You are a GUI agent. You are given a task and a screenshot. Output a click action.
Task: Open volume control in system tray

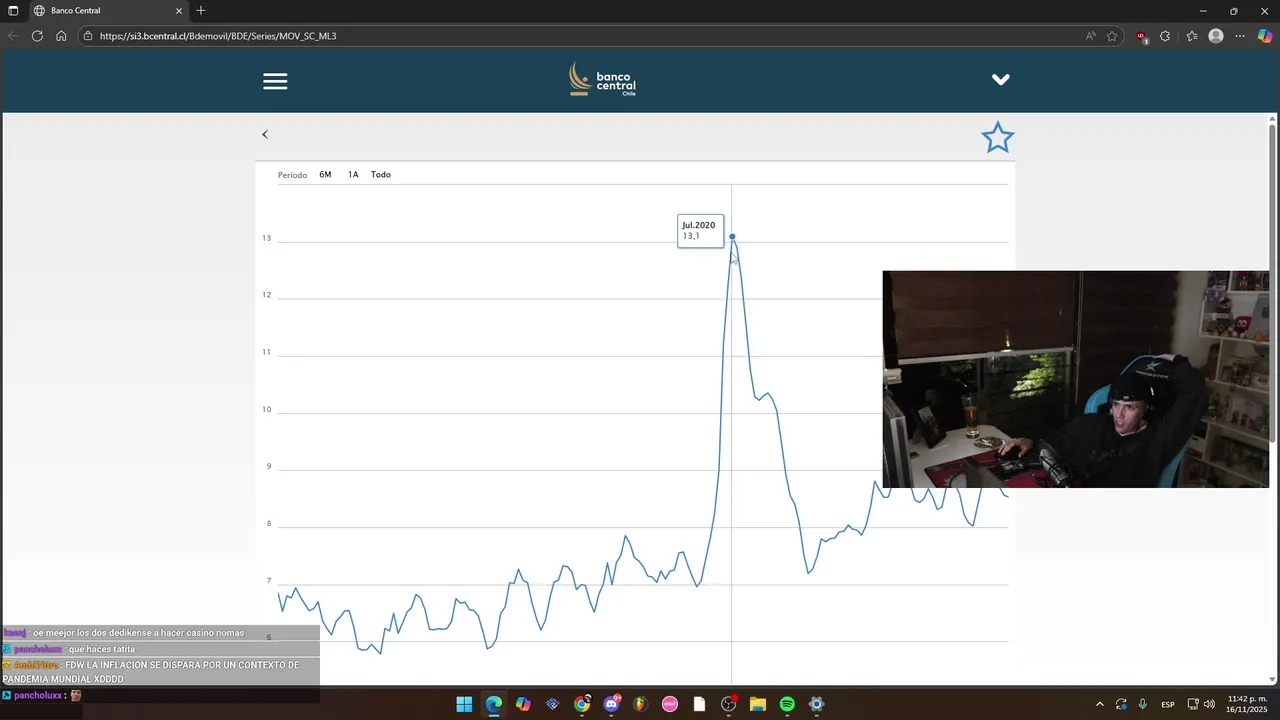coord(1209,704)
